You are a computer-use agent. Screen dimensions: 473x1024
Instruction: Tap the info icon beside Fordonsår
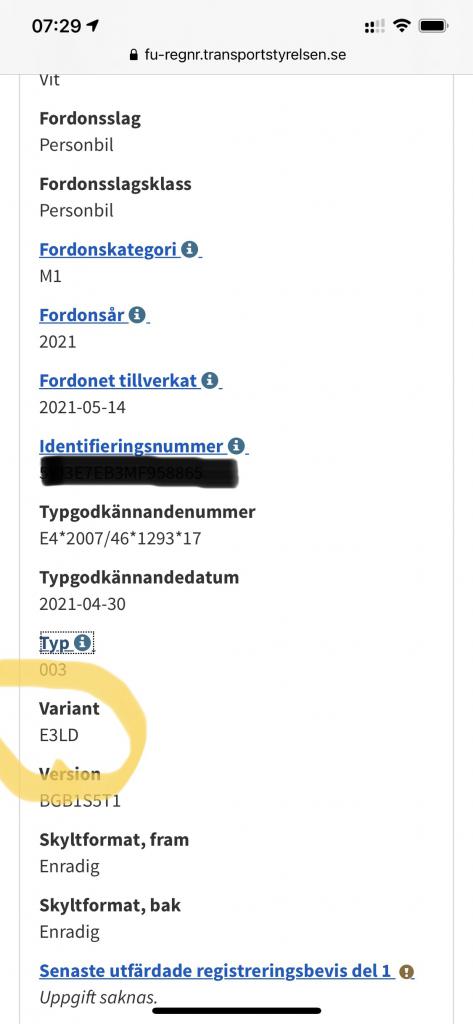tap(137, 315)
